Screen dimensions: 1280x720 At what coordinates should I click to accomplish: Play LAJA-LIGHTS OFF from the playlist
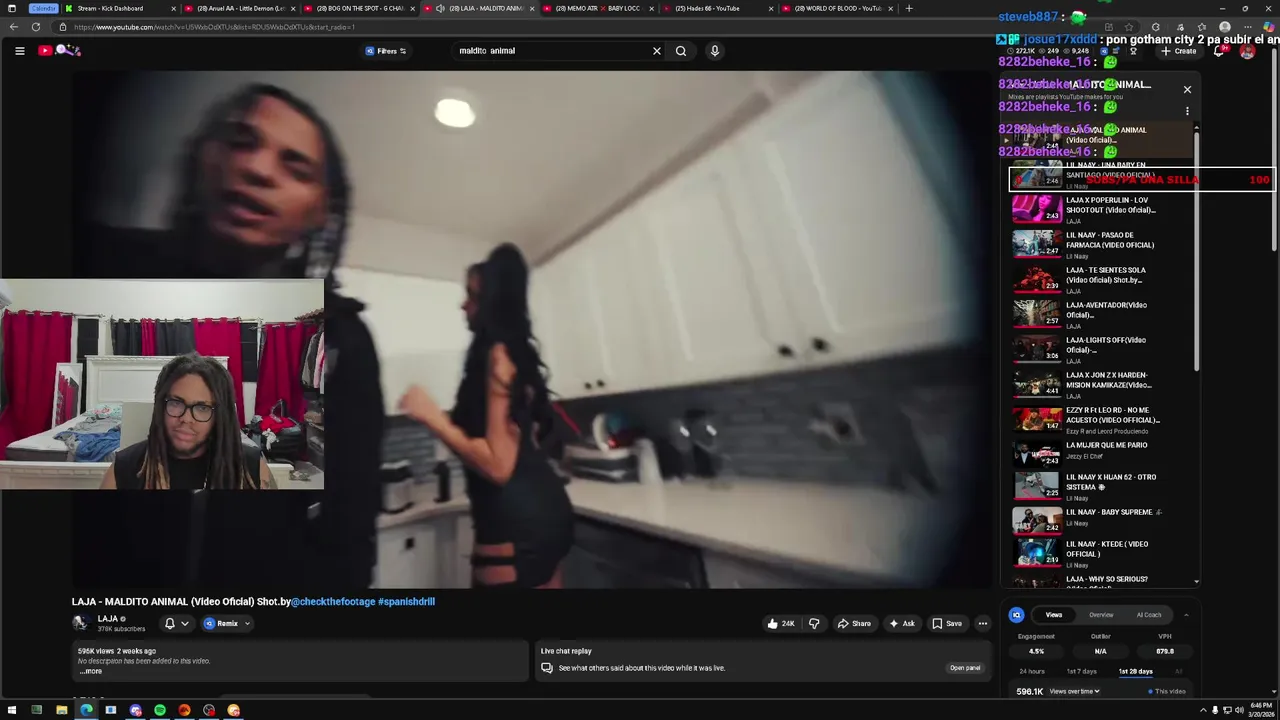pos(1100,349)
